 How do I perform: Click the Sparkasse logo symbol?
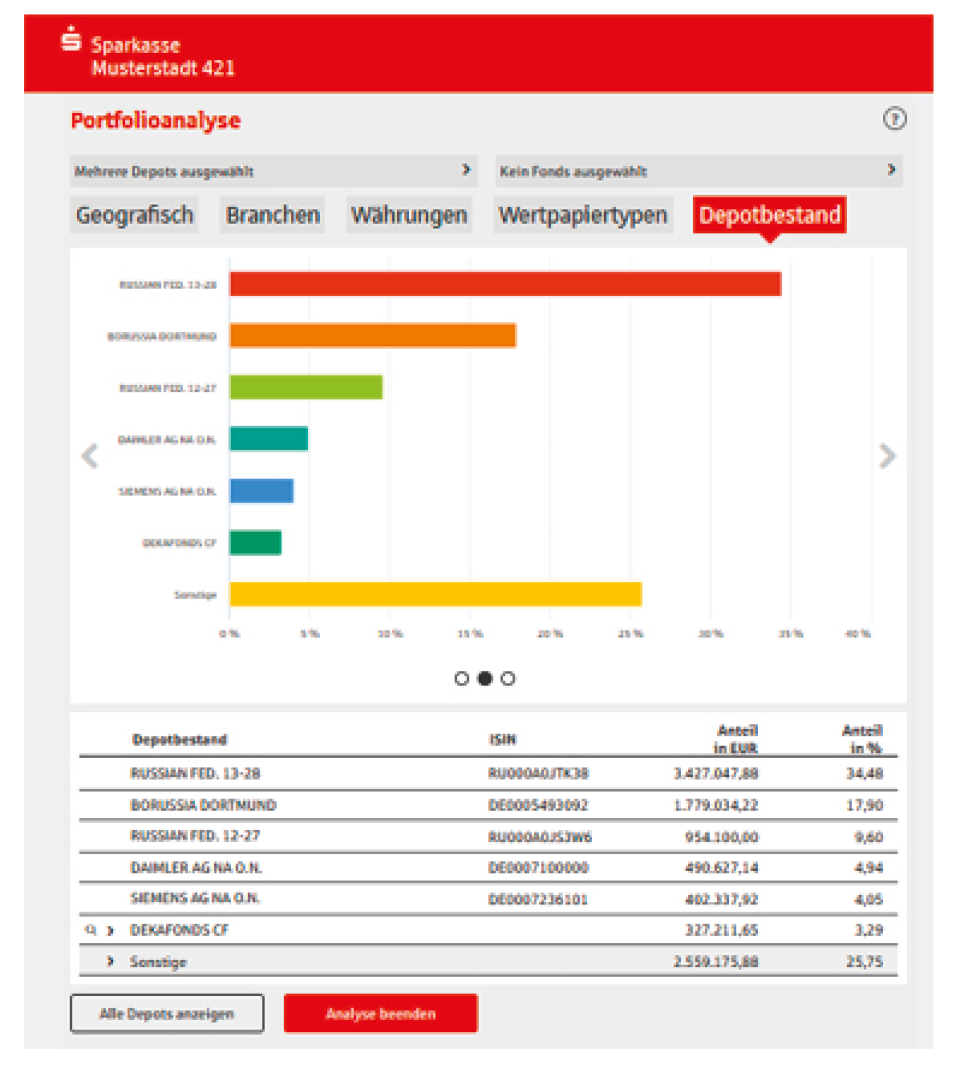(x=70, y=39)
